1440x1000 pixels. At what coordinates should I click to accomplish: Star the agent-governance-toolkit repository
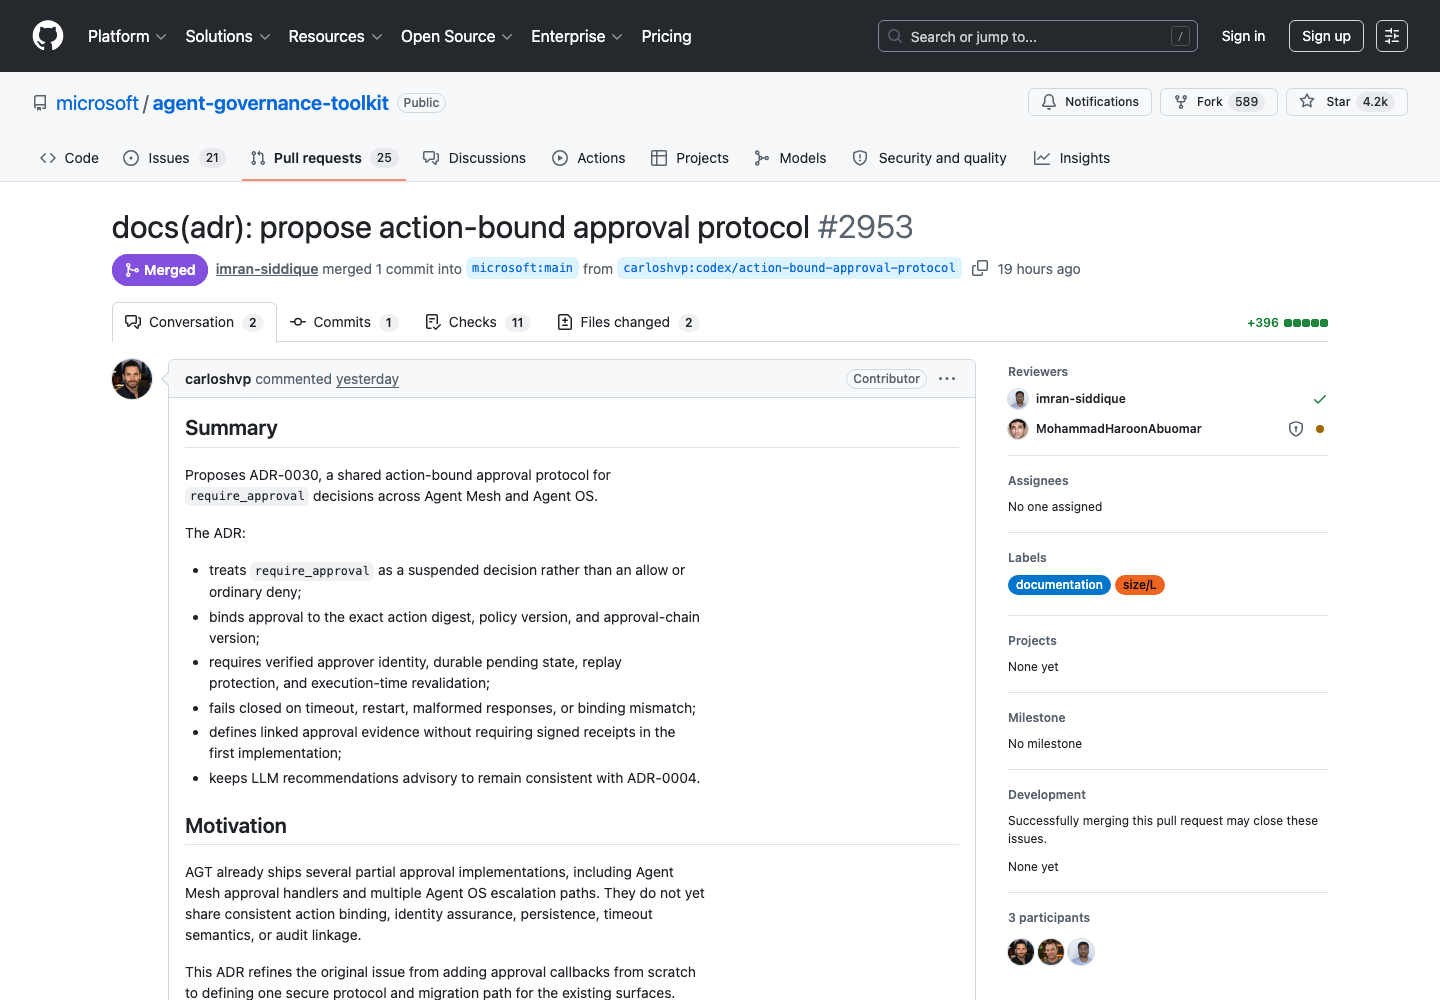click(1347, 102)
